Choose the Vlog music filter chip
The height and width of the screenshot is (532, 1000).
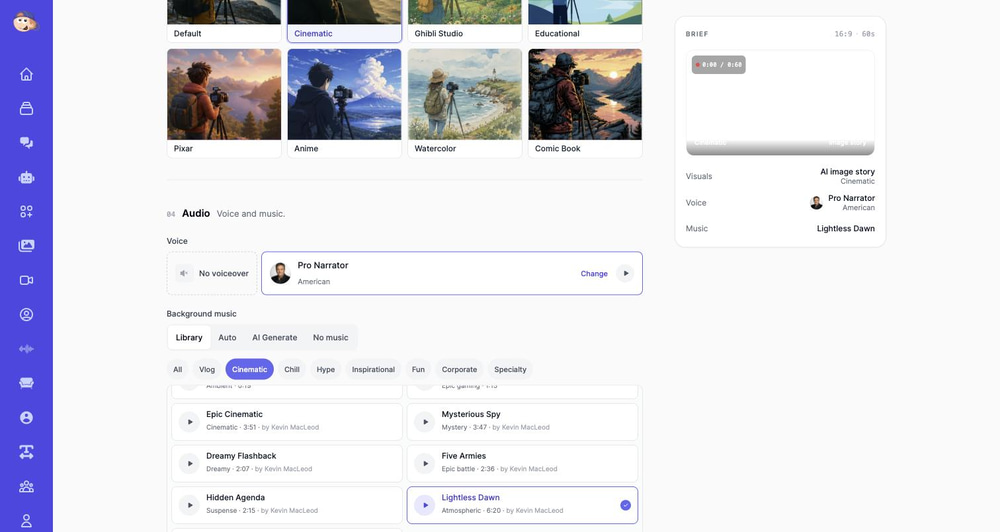(207, 369)
